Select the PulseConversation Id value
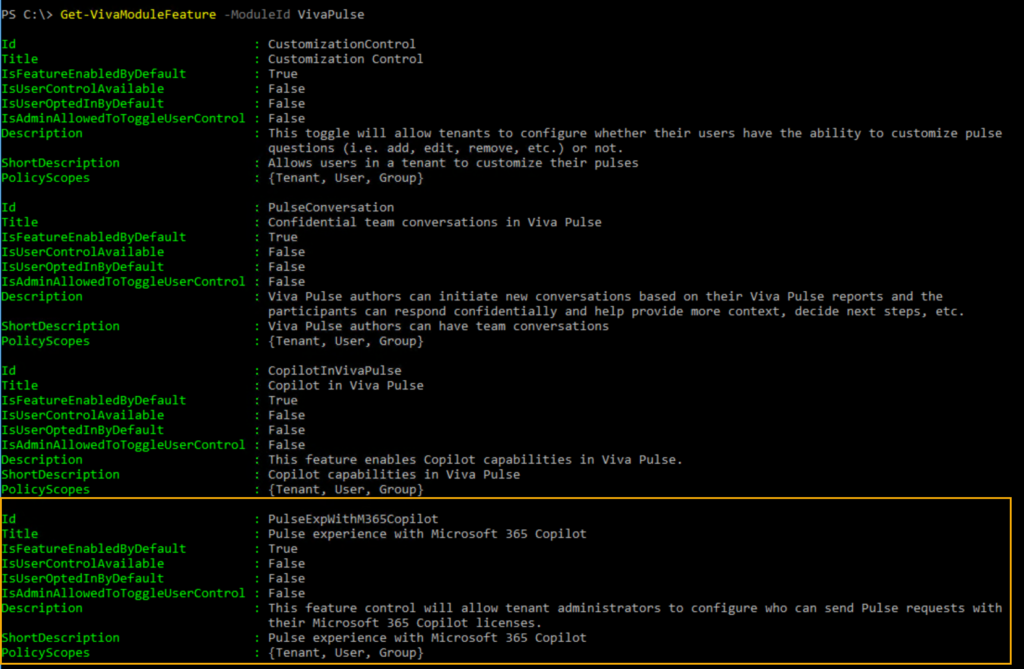1024x669 pixels. point(331,207)
